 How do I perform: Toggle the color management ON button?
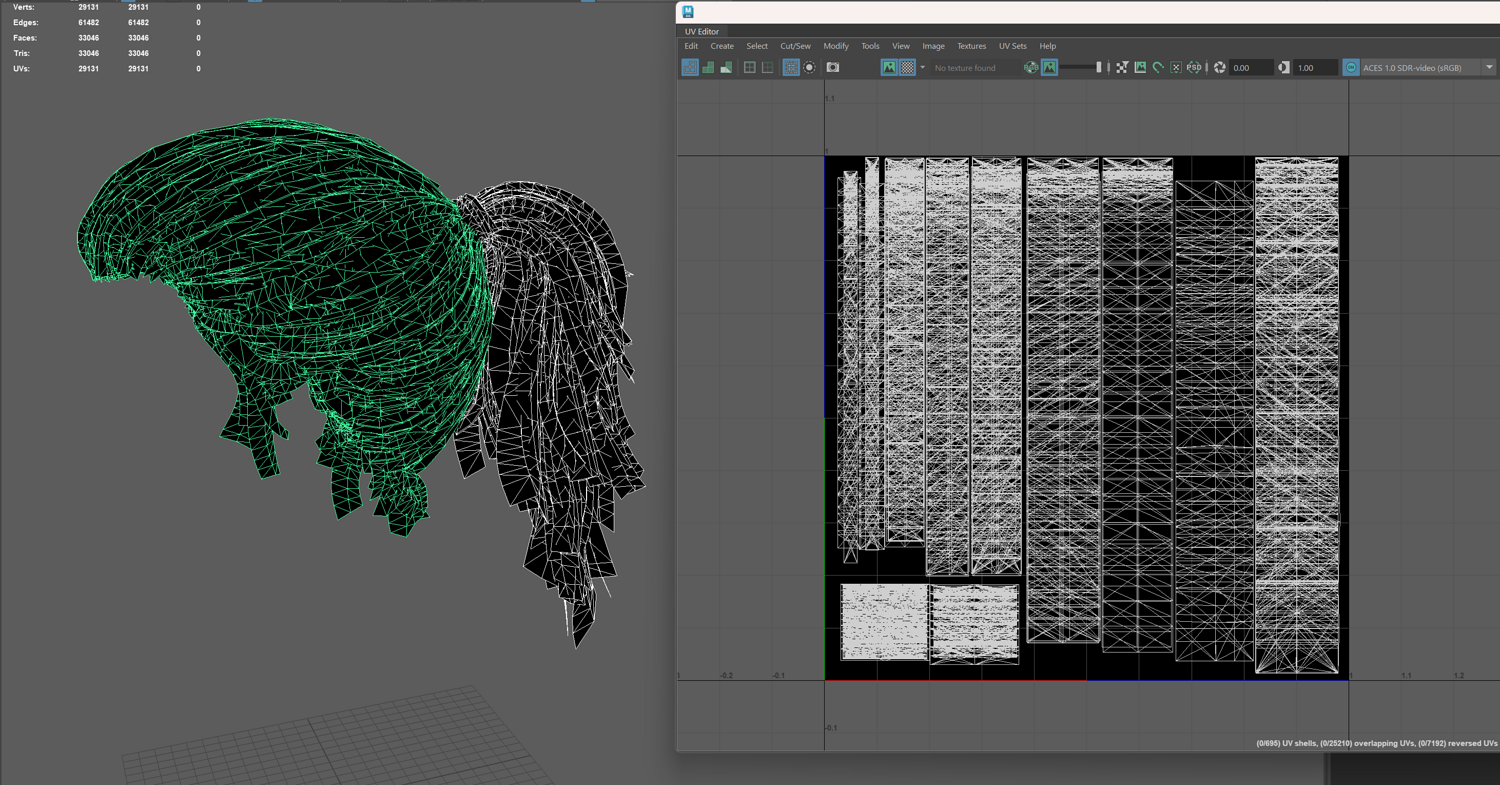[x=1351, y=67]
